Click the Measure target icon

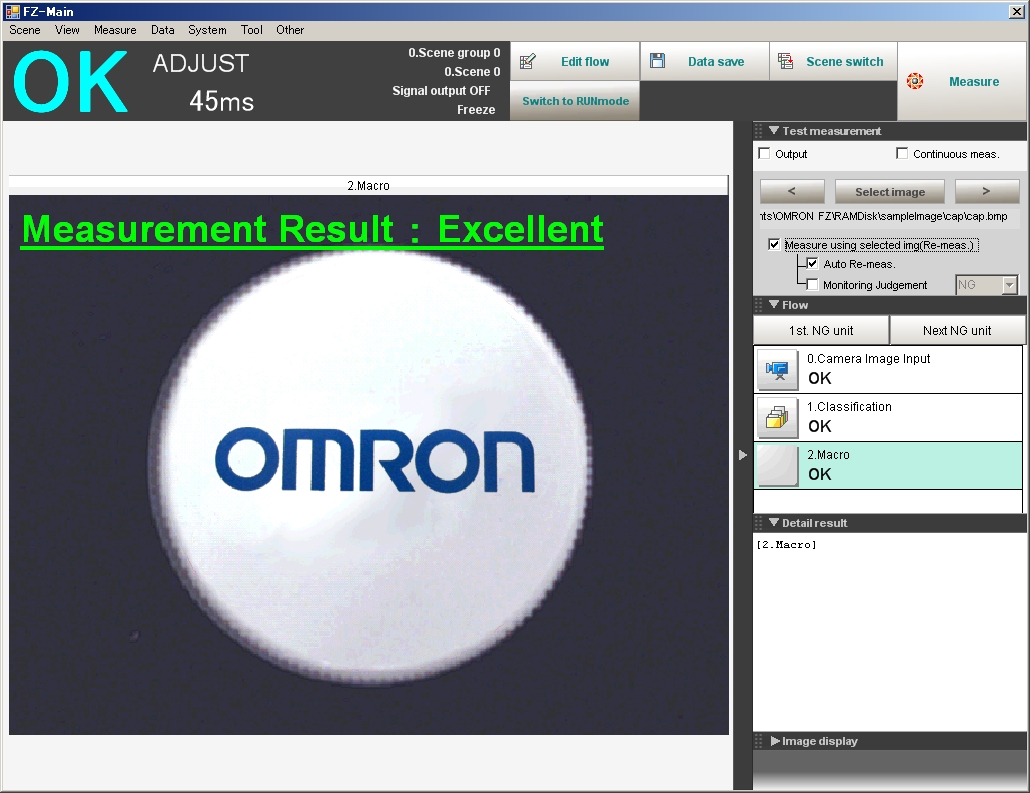click(x=914, y=81)
